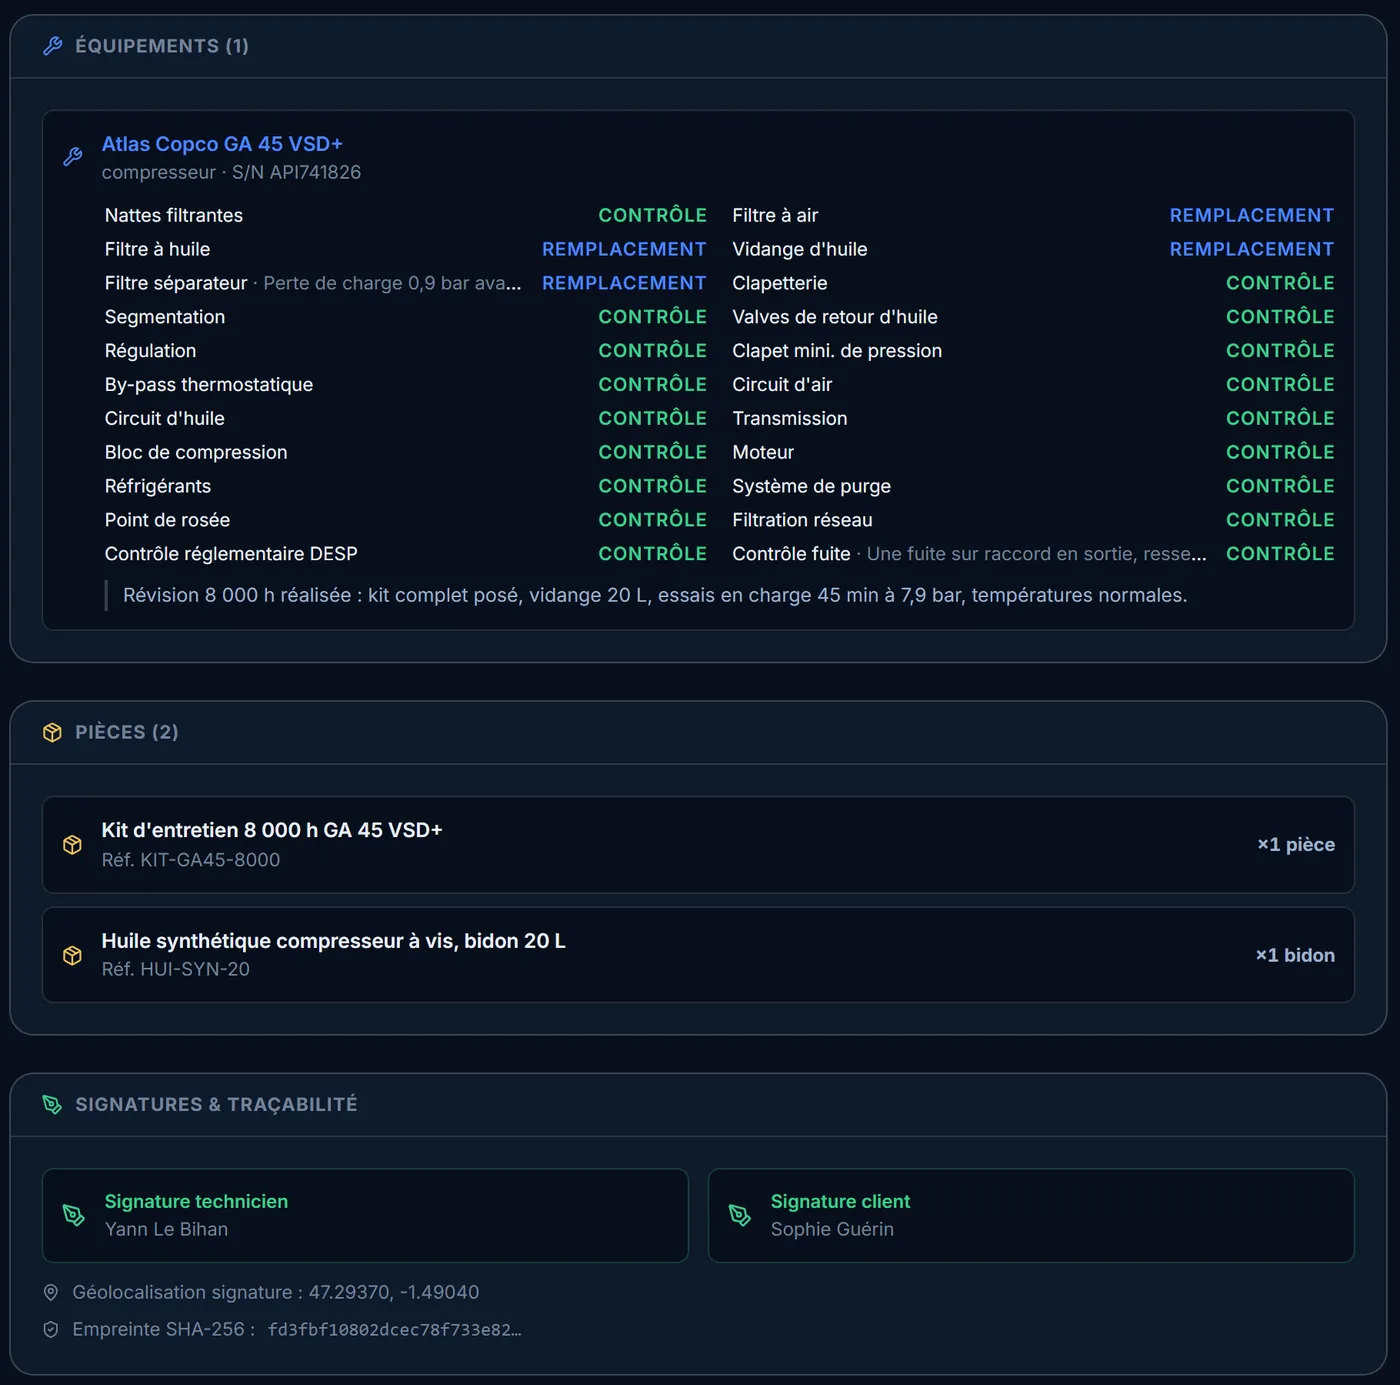
Task: Click the shield icon beside Empreinte SHA-256
Action: pos(51,1329)
